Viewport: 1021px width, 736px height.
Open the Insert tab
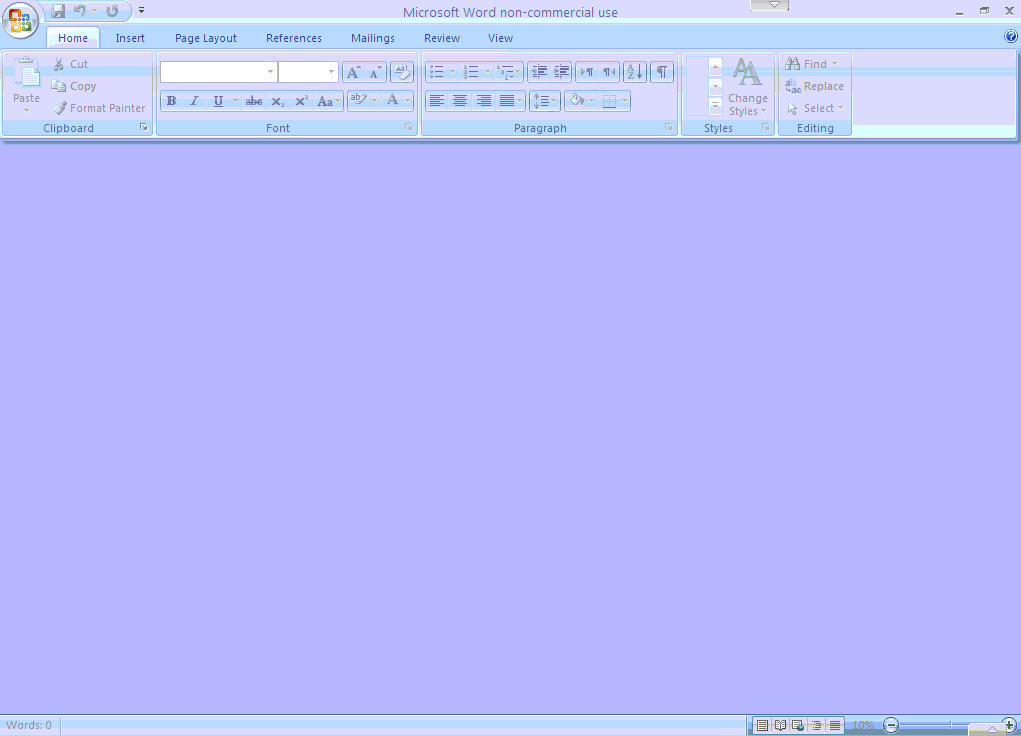[130, 38]
